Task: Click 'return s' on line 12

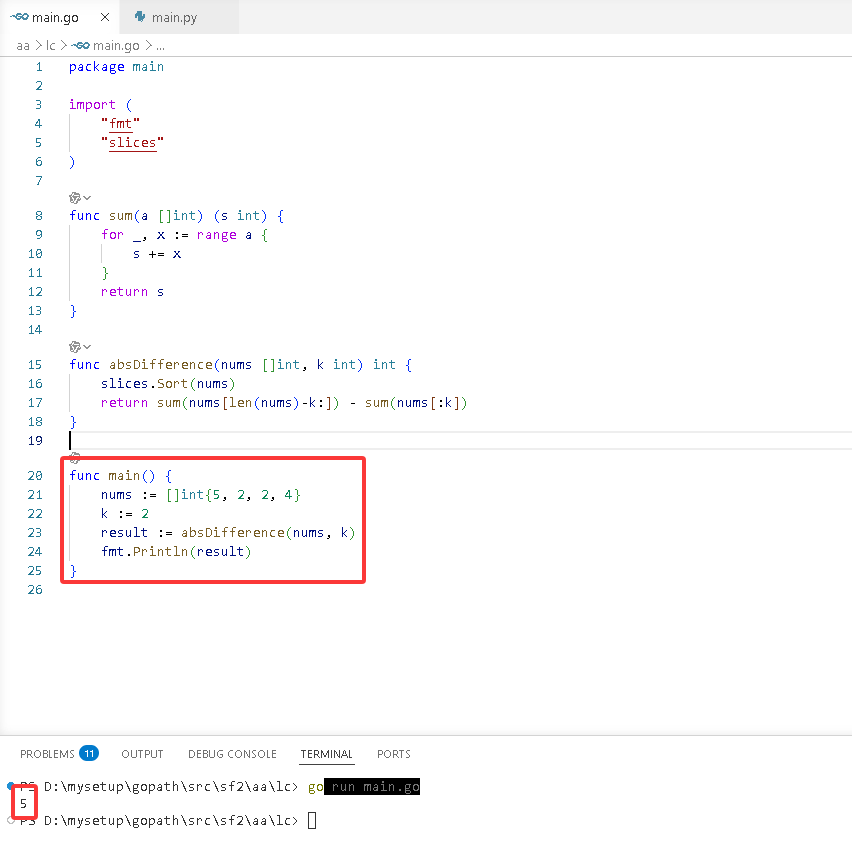Action: (132, 292)
